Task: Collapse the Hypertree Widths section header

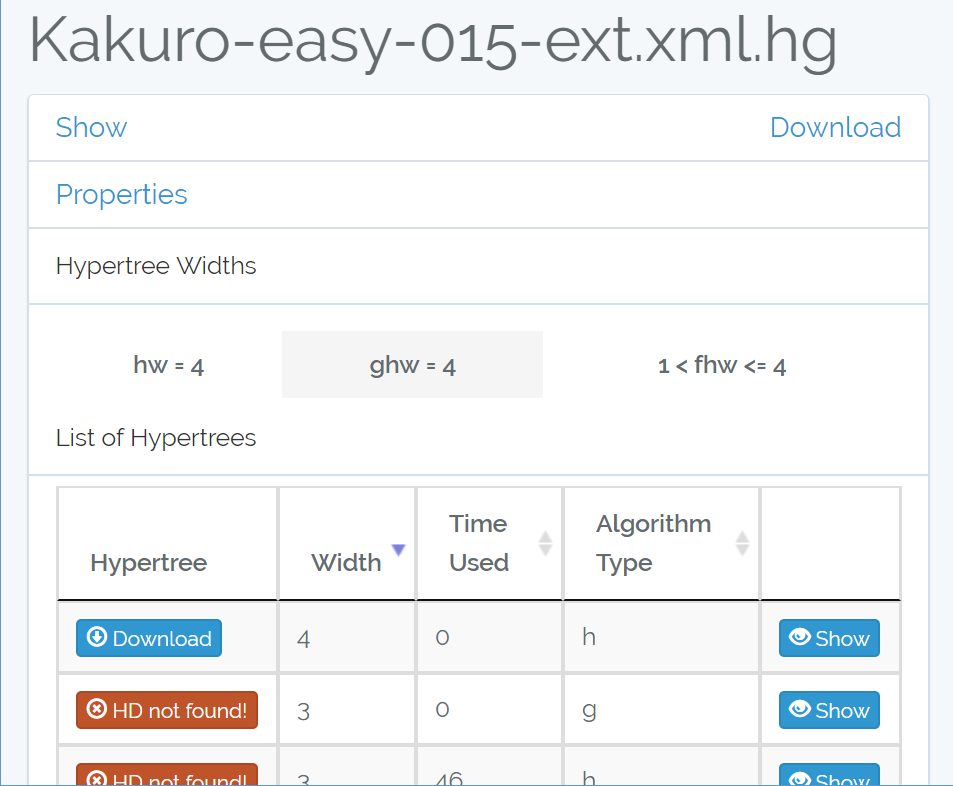Action: point(156,266)
